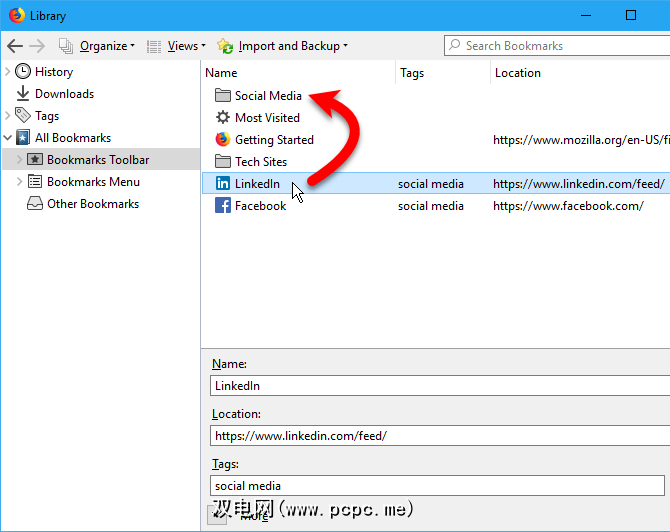
Task: Maximize the Library window
Action: click(631, 15)
